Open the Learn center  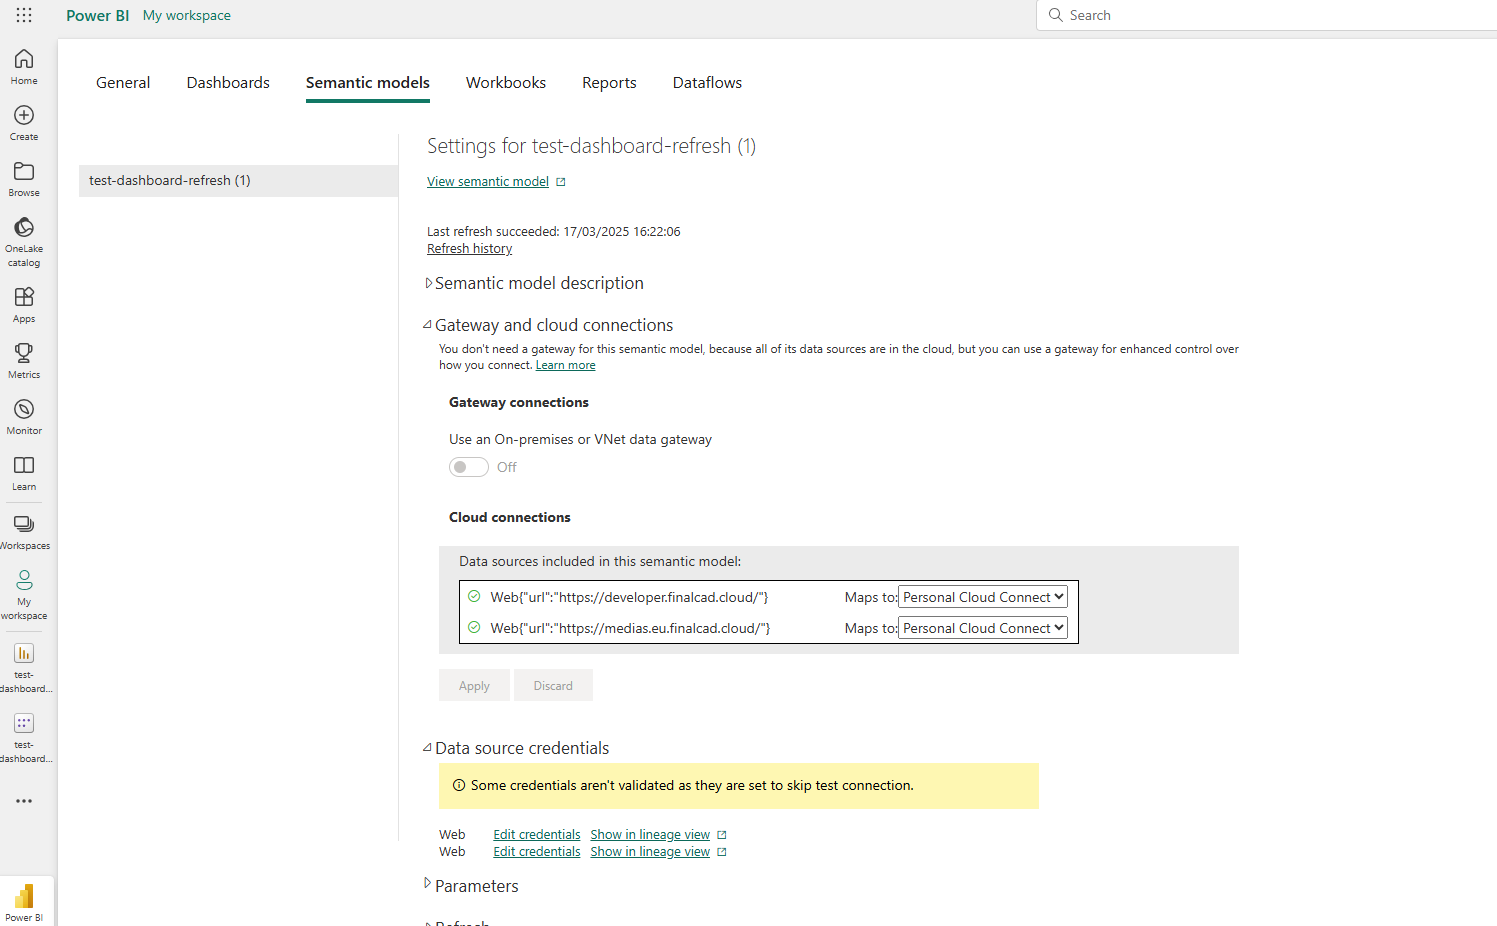24,472
